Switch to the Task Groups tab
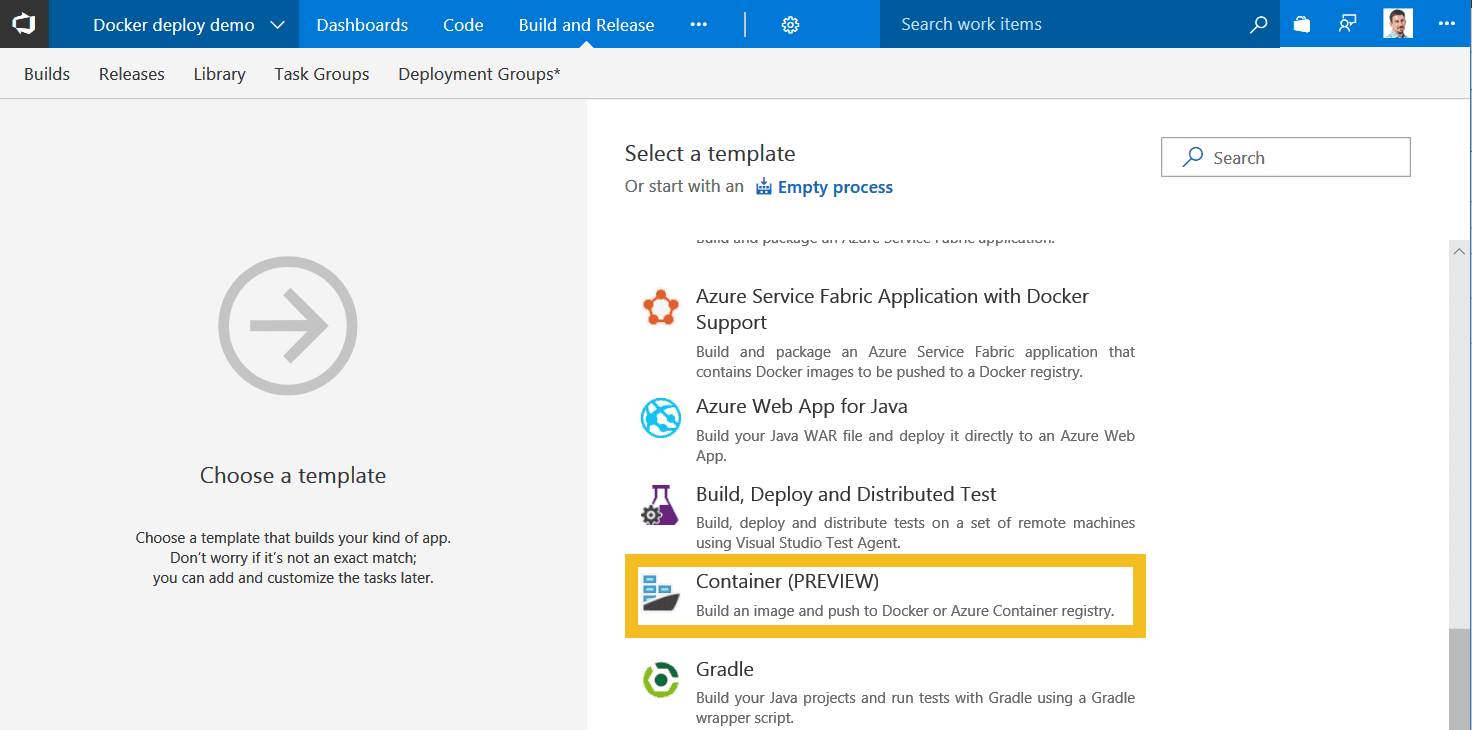 [322, 74]
